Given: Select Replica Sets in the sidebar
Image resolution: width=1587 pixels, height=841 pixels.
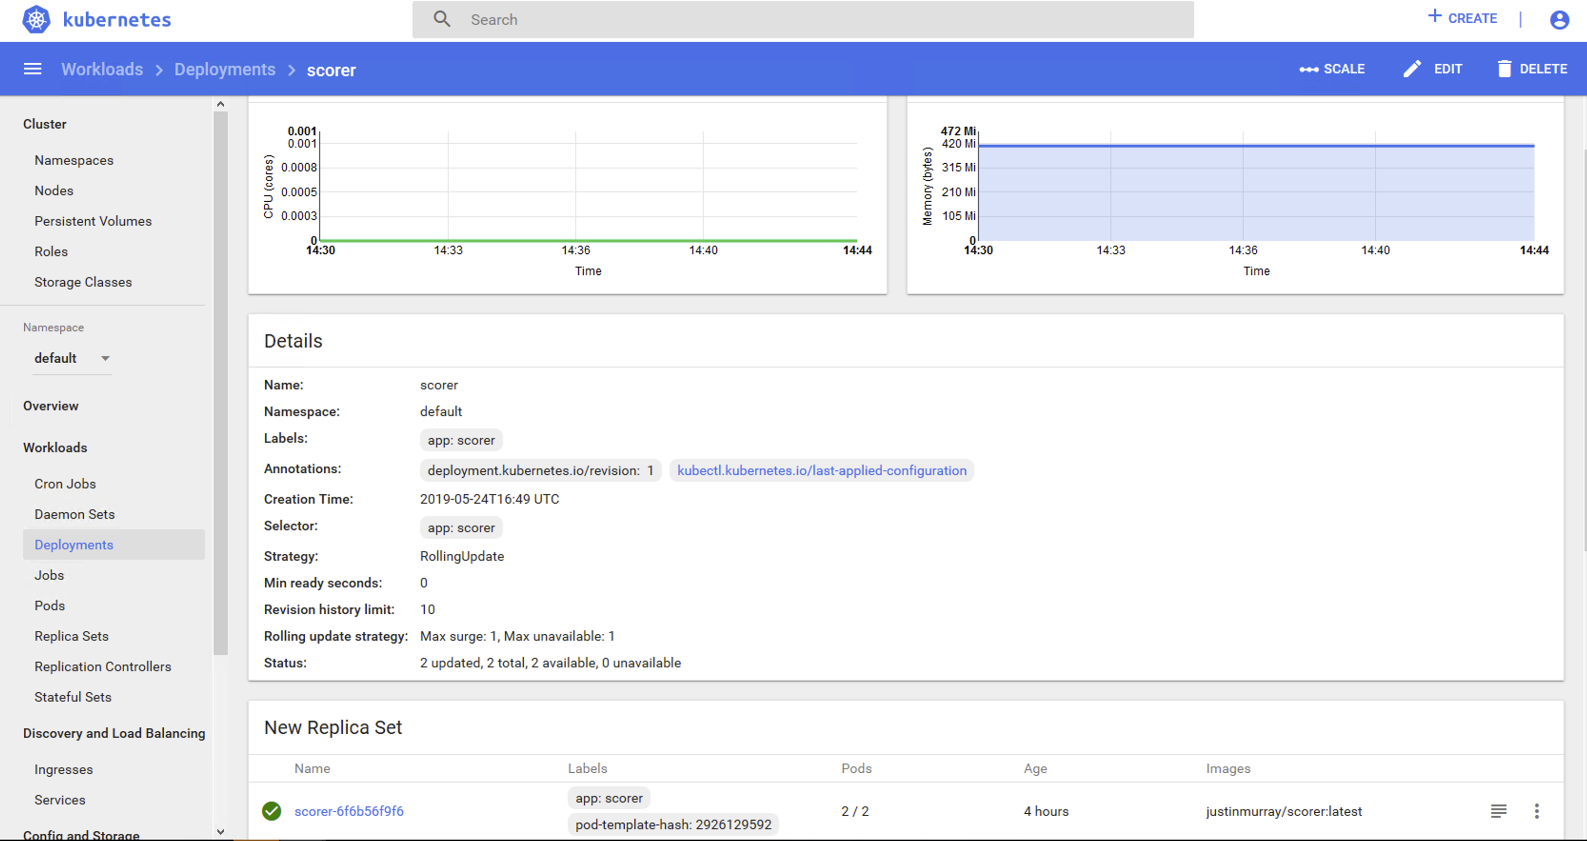Looking at the screenshot, I should [x=71, y=636].
